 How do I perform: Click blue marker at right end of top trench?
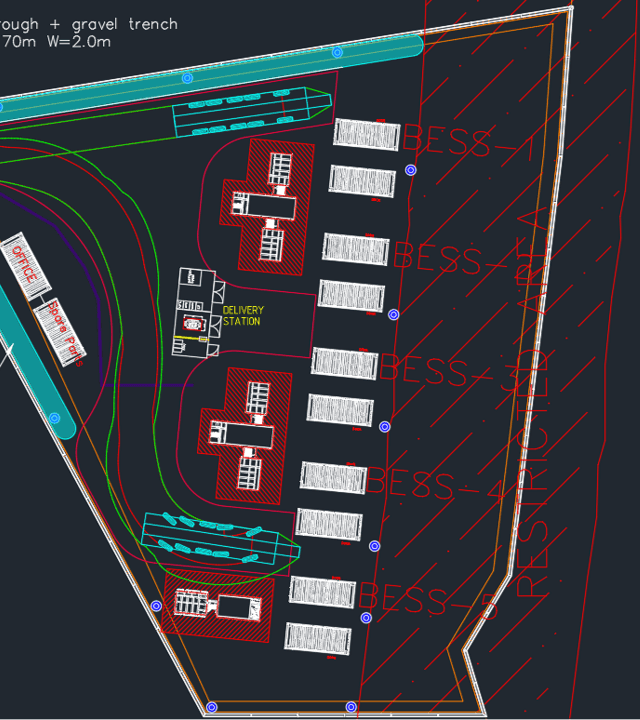[x=337, y=52]
